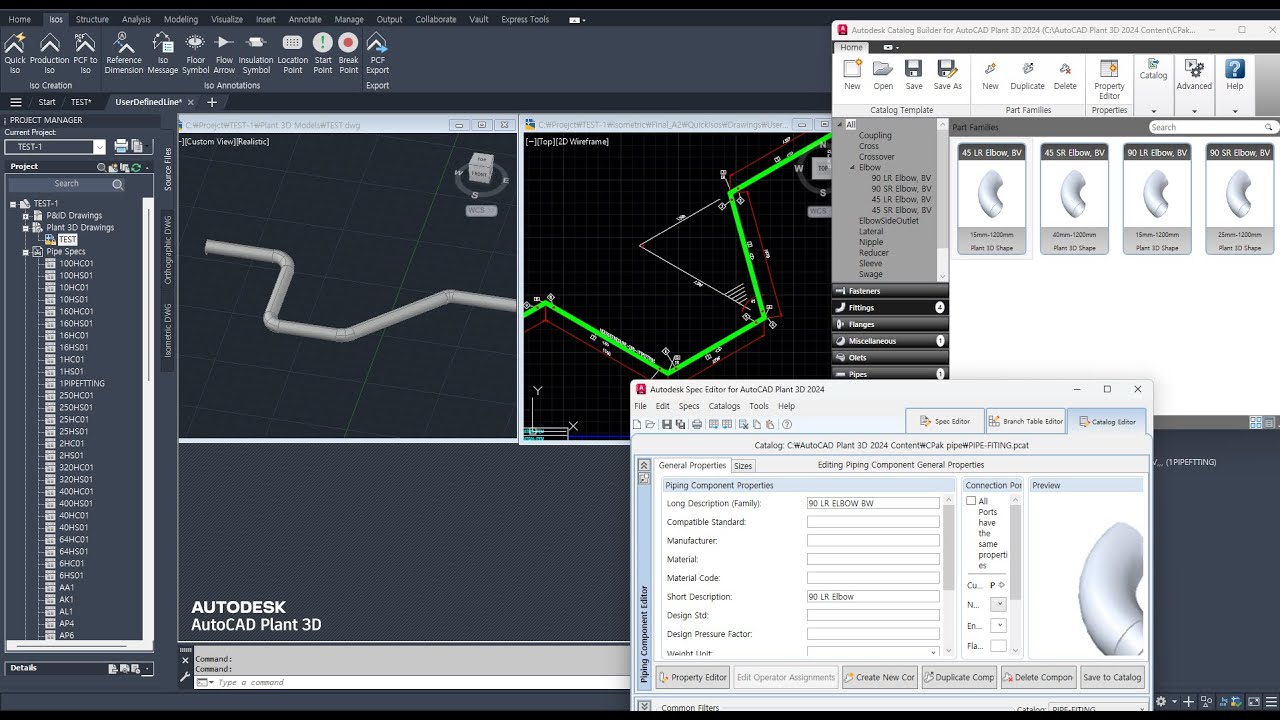Click Open in the Catalog Builder ribbon
Viewport: 1280px width, 720px height.
pyautogui.click(x=883, y=75)
